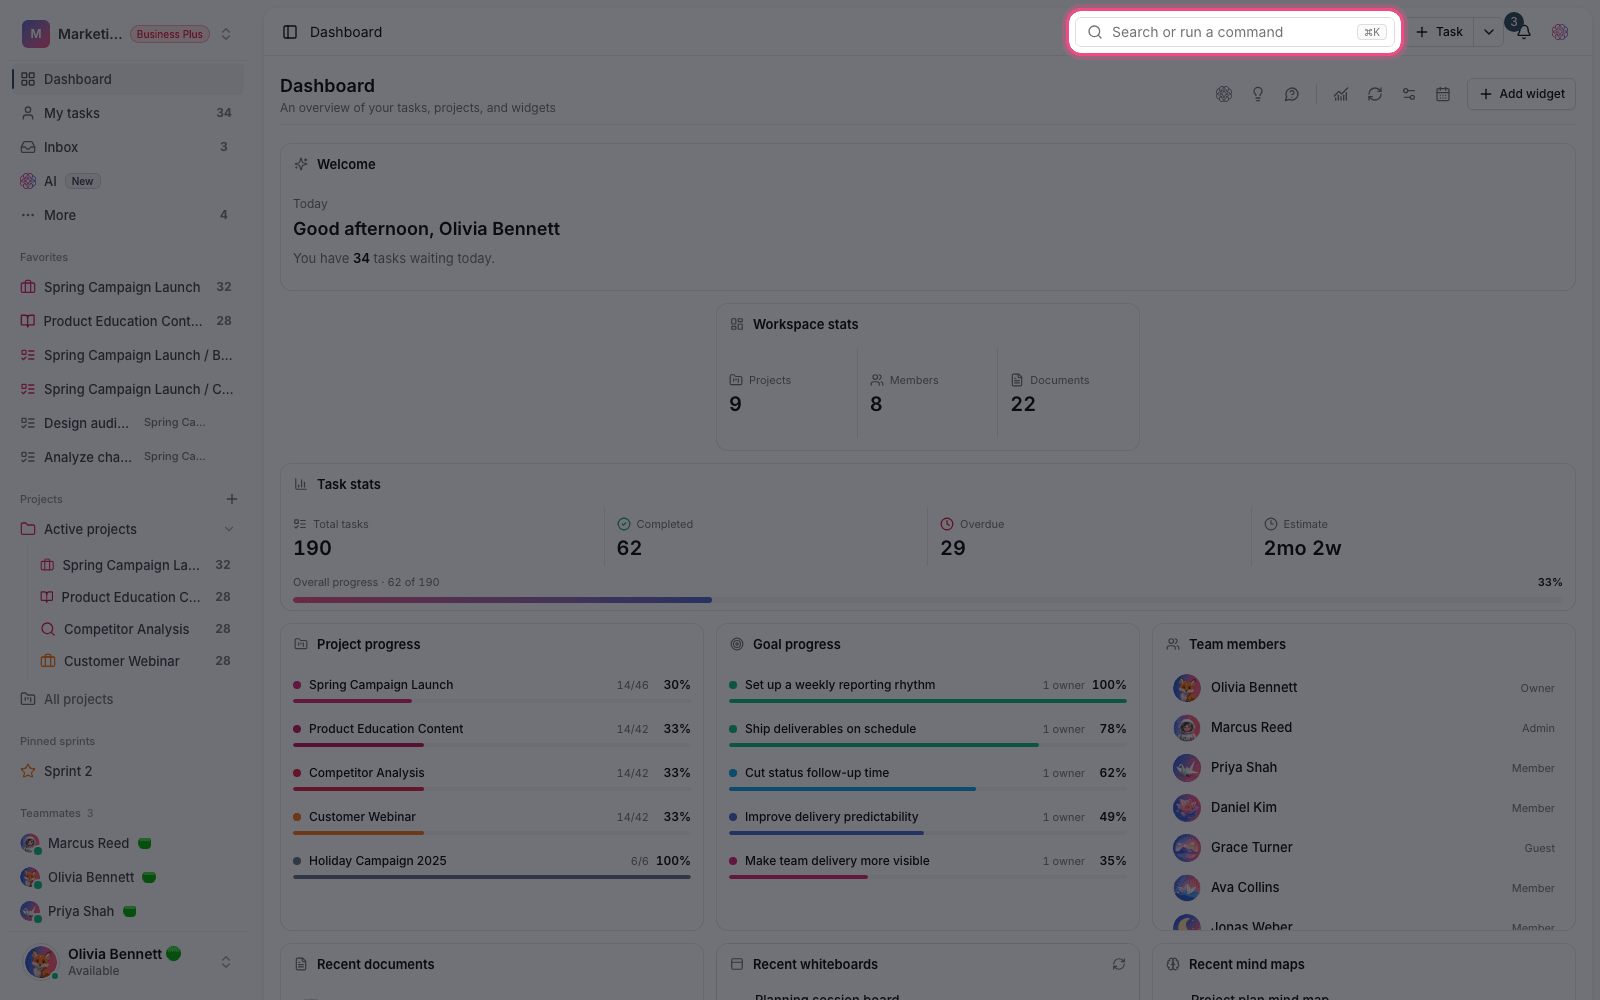
Task: Open pinned Sprint 2
Action: point(128,771)
